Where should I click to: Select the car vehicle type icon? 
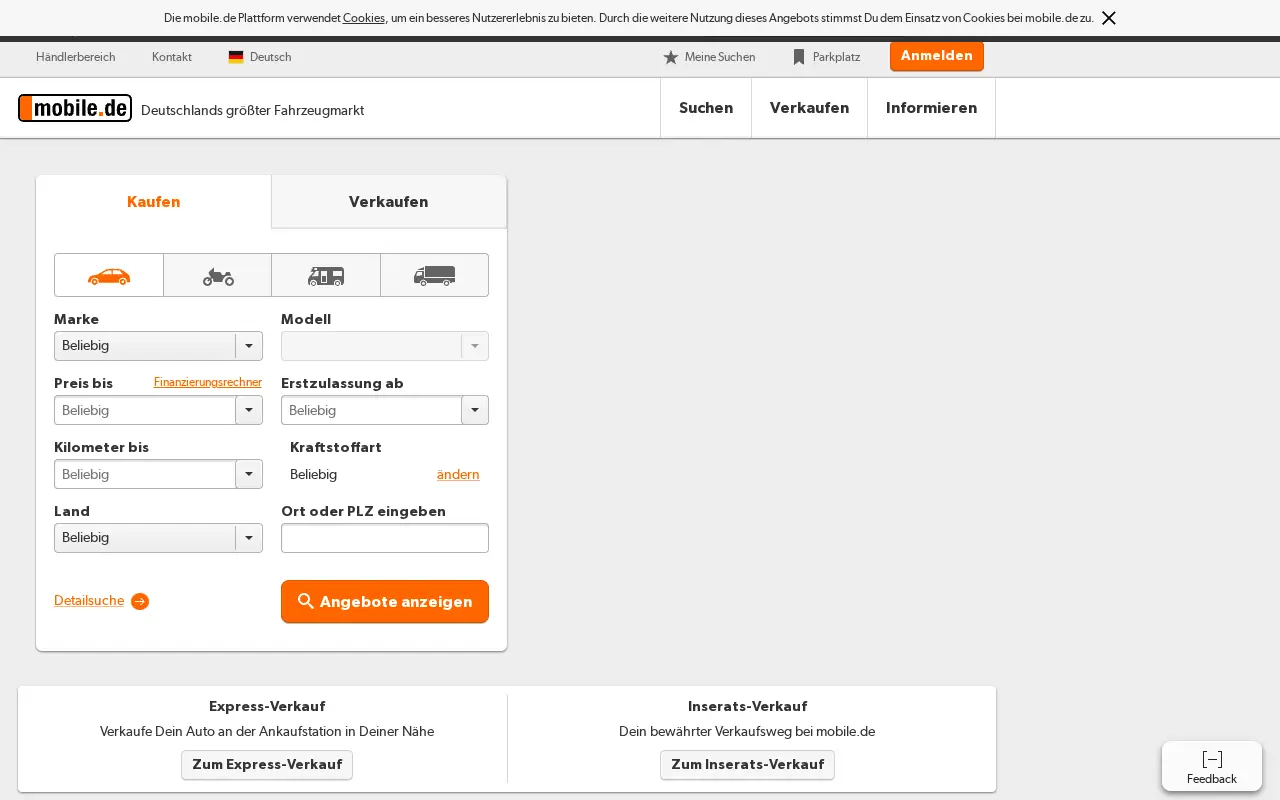point(109,275)
